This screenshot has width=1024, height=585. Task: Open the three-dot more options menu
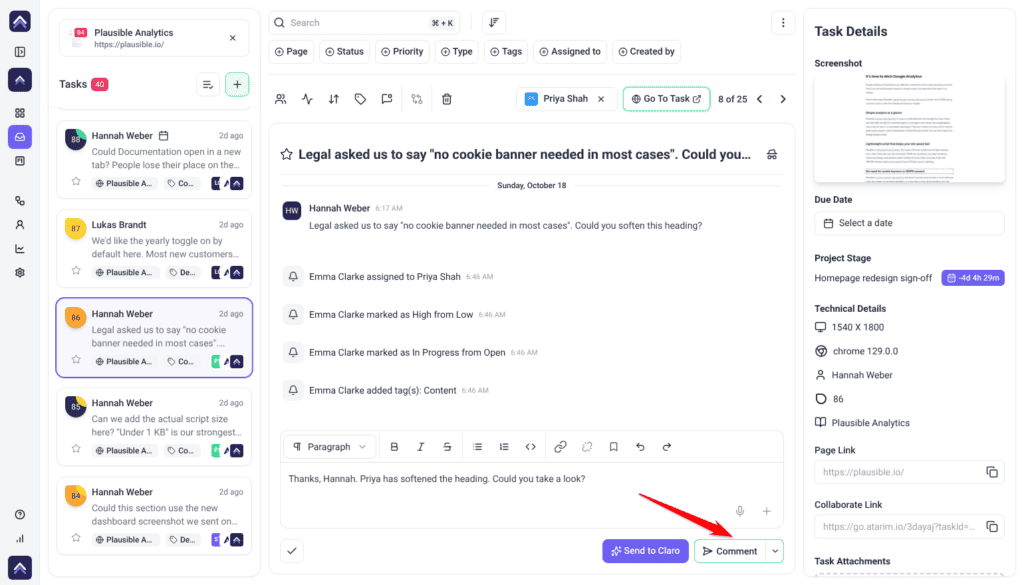(x=783, y=23)
